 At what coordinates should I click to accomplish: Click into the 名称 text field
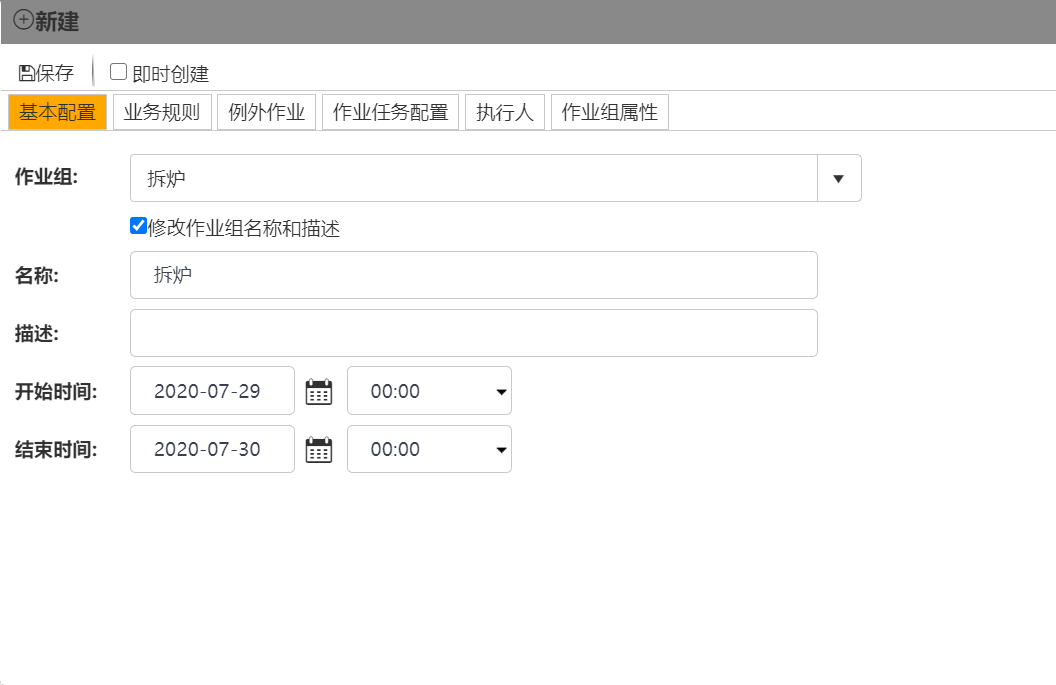(x=473, y=275)
